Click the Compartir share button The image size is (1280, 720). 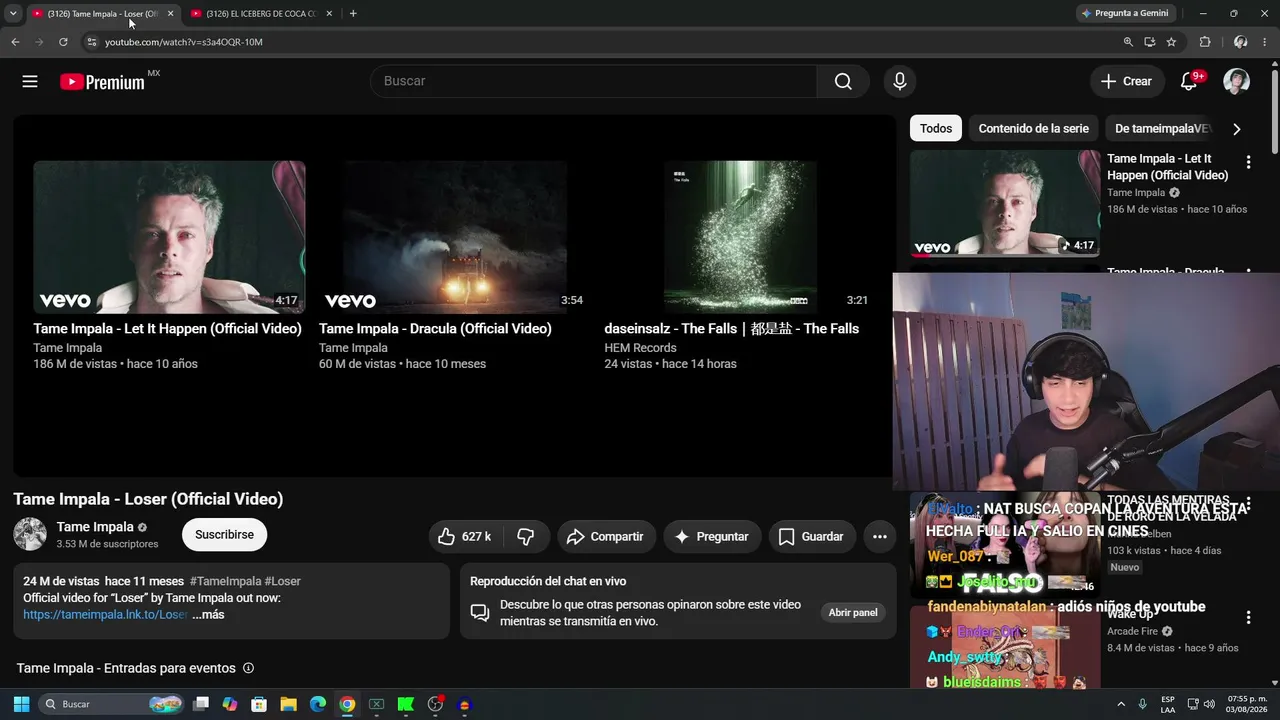click(606, 537)
